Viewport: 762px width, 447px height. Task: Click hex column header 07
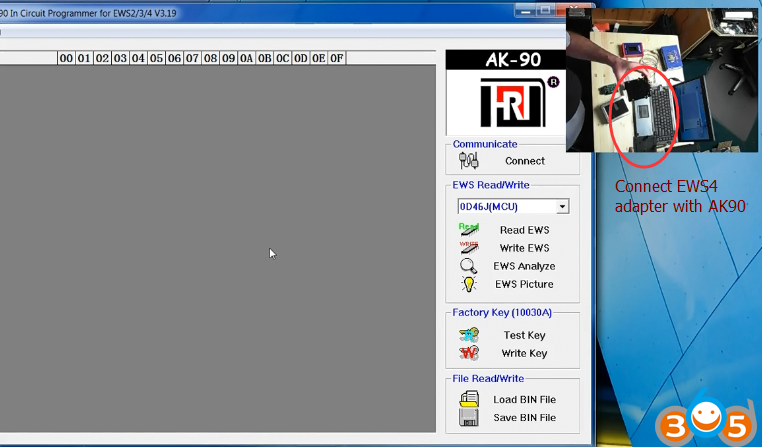point(192,58)
